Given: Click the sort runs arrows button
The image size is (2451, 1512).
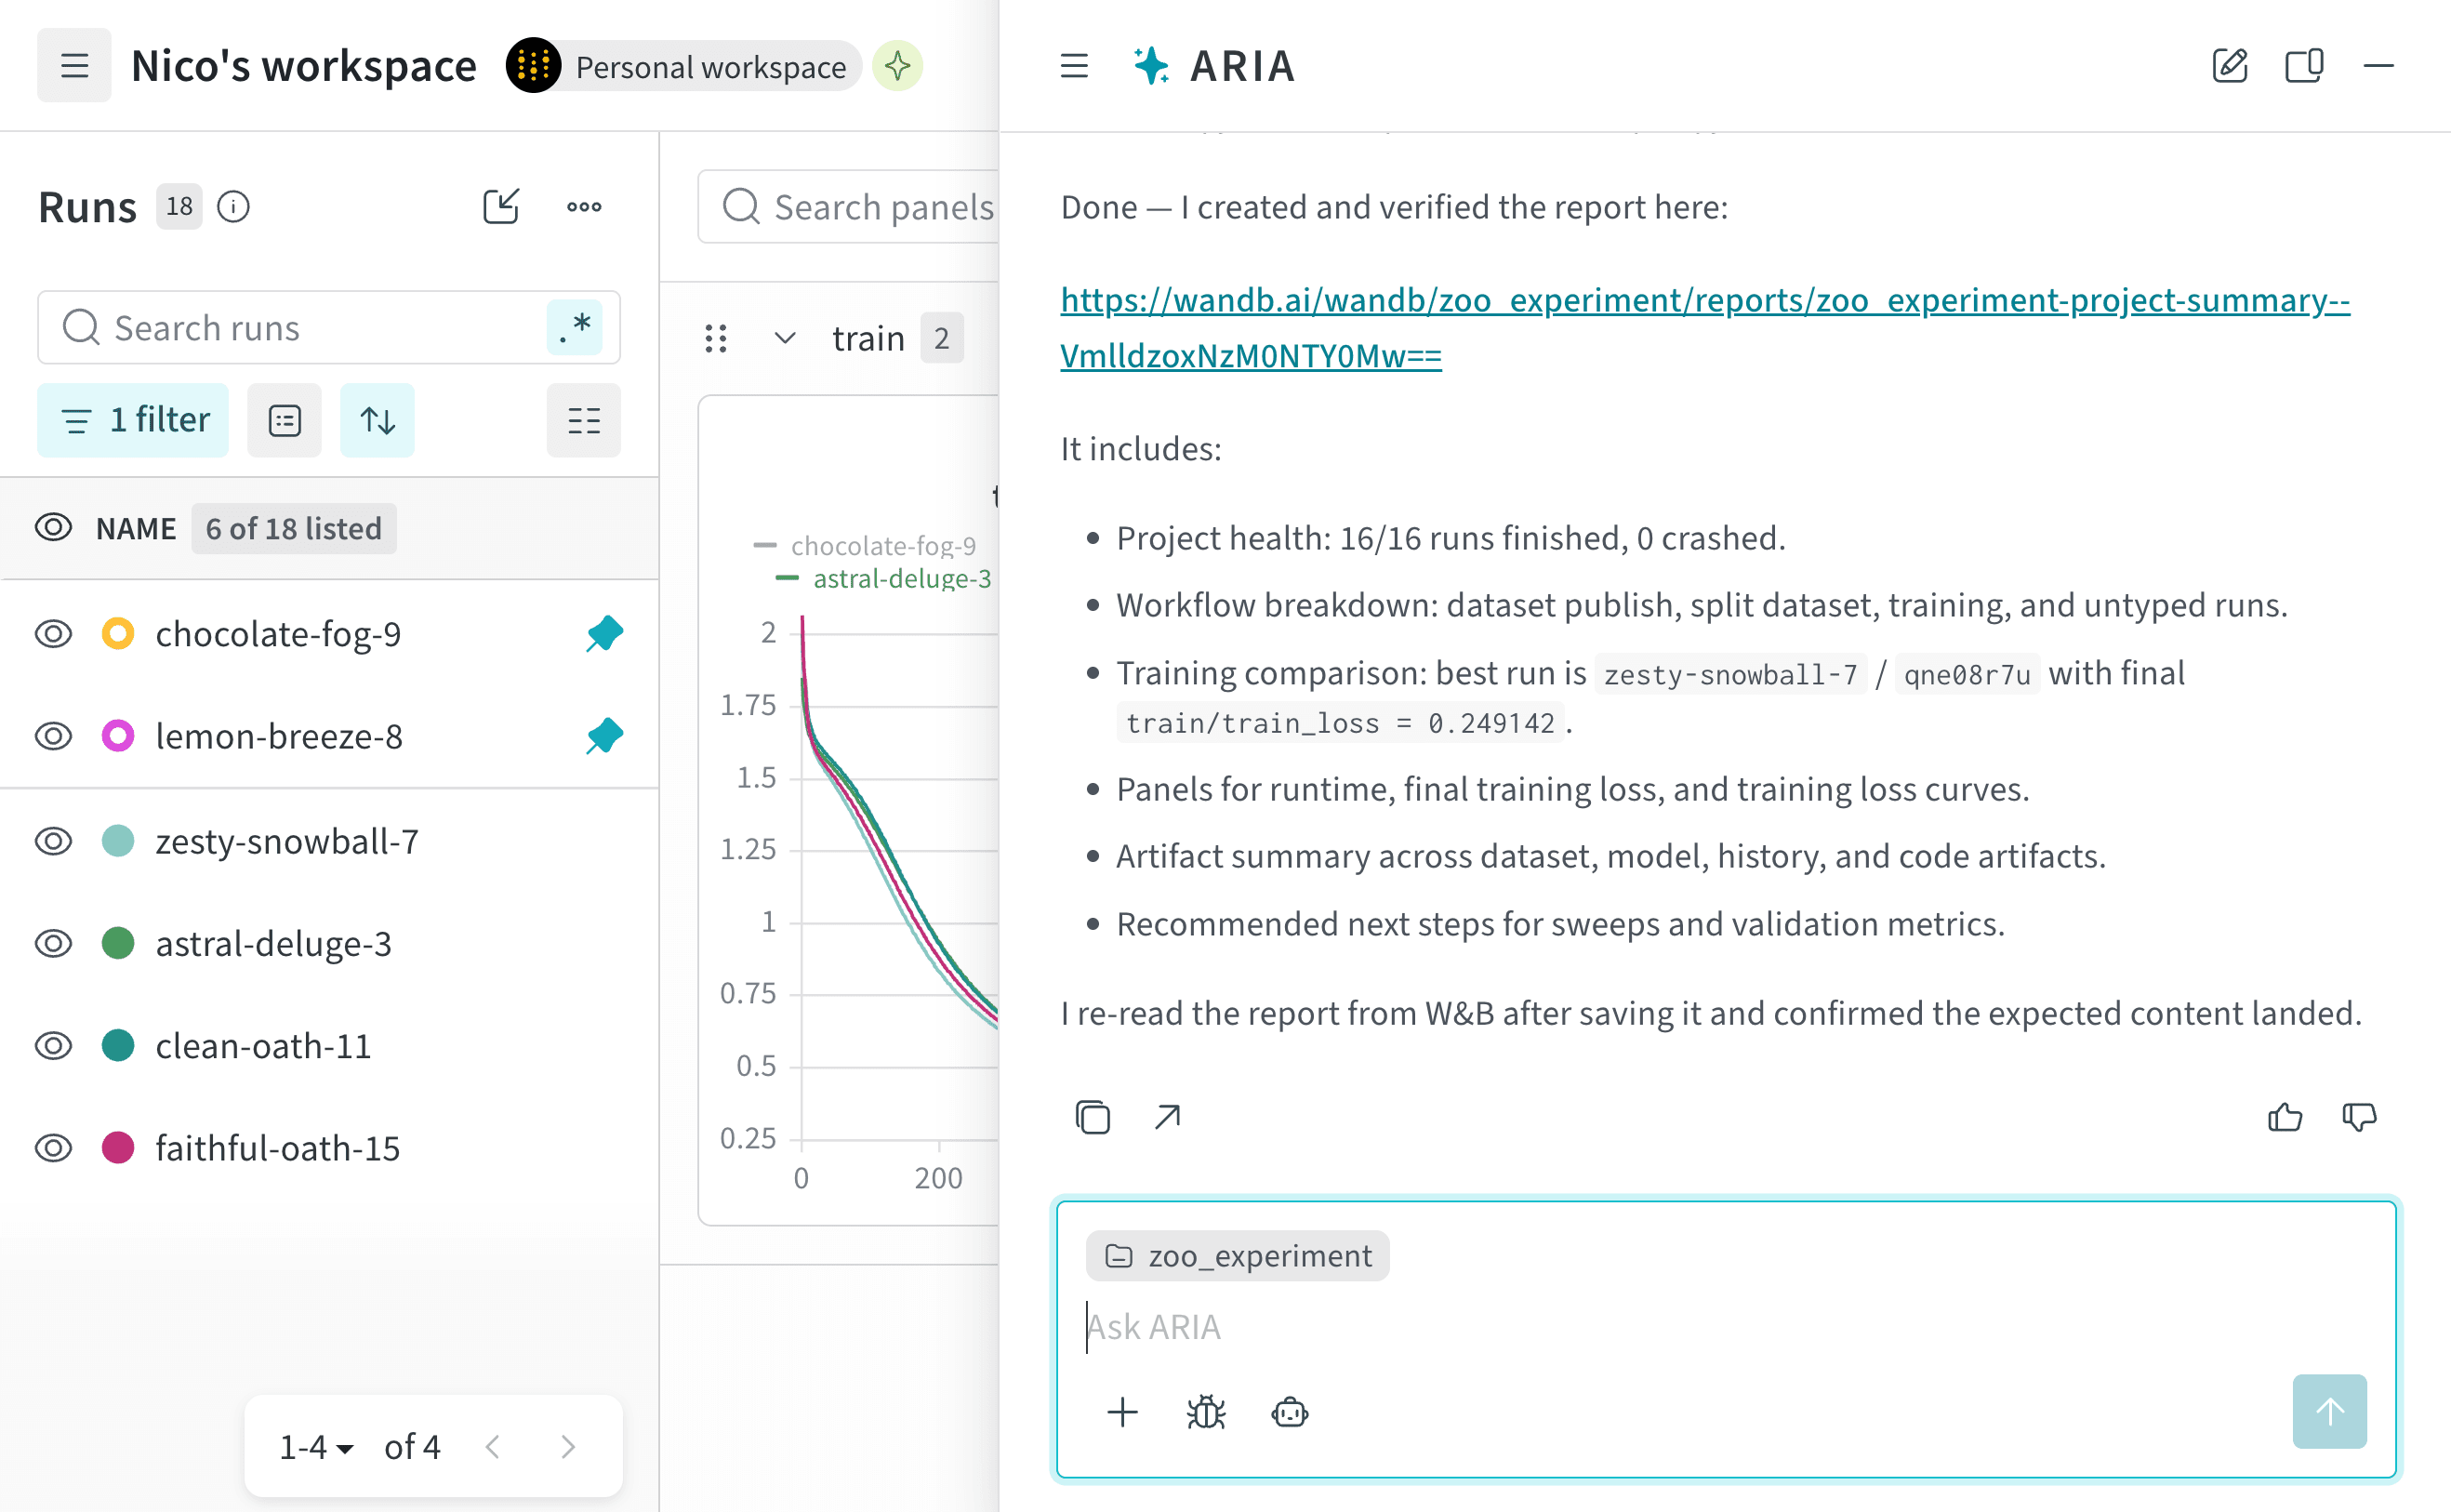Looking at the screenshot, I should click(x=377, y=420).
